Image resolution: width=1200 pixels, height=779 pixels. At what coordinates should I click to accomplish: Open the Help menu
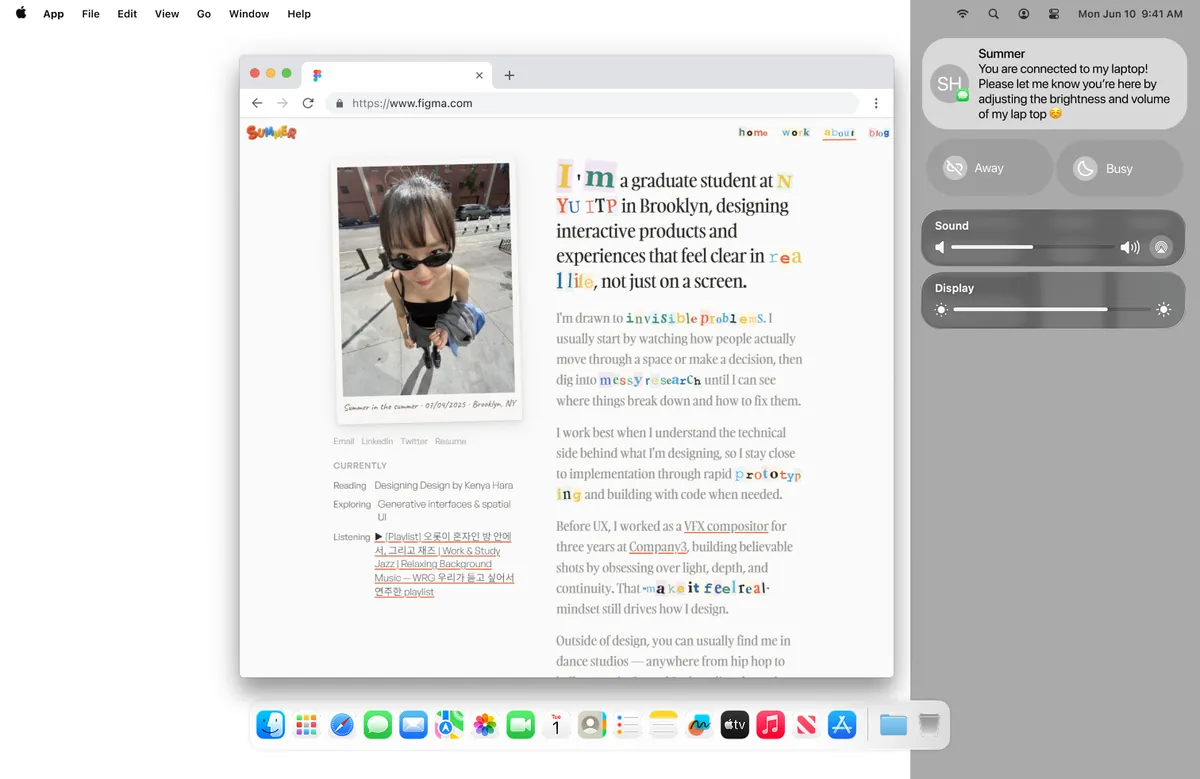[x=299, y=14]
